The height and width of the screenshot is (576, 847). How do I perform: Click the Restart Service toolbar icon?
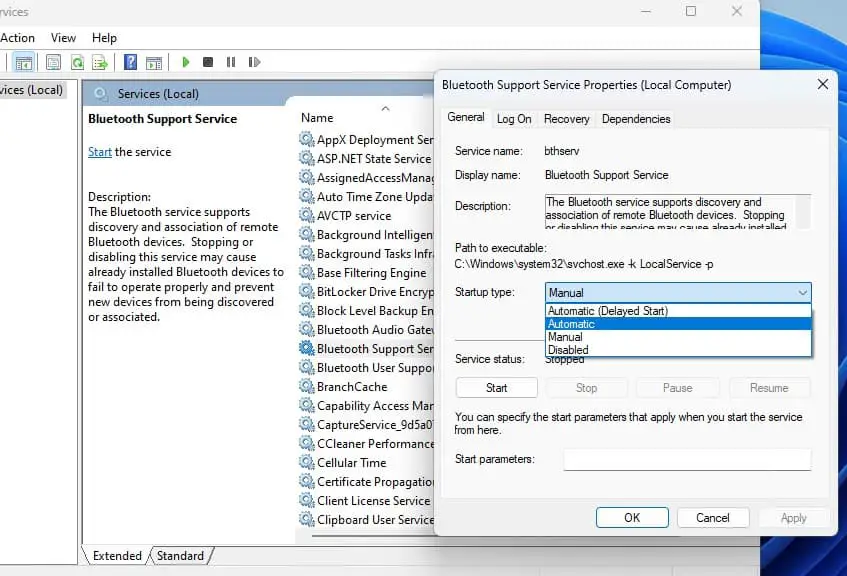pyautogui.click(x=254, y=62)
